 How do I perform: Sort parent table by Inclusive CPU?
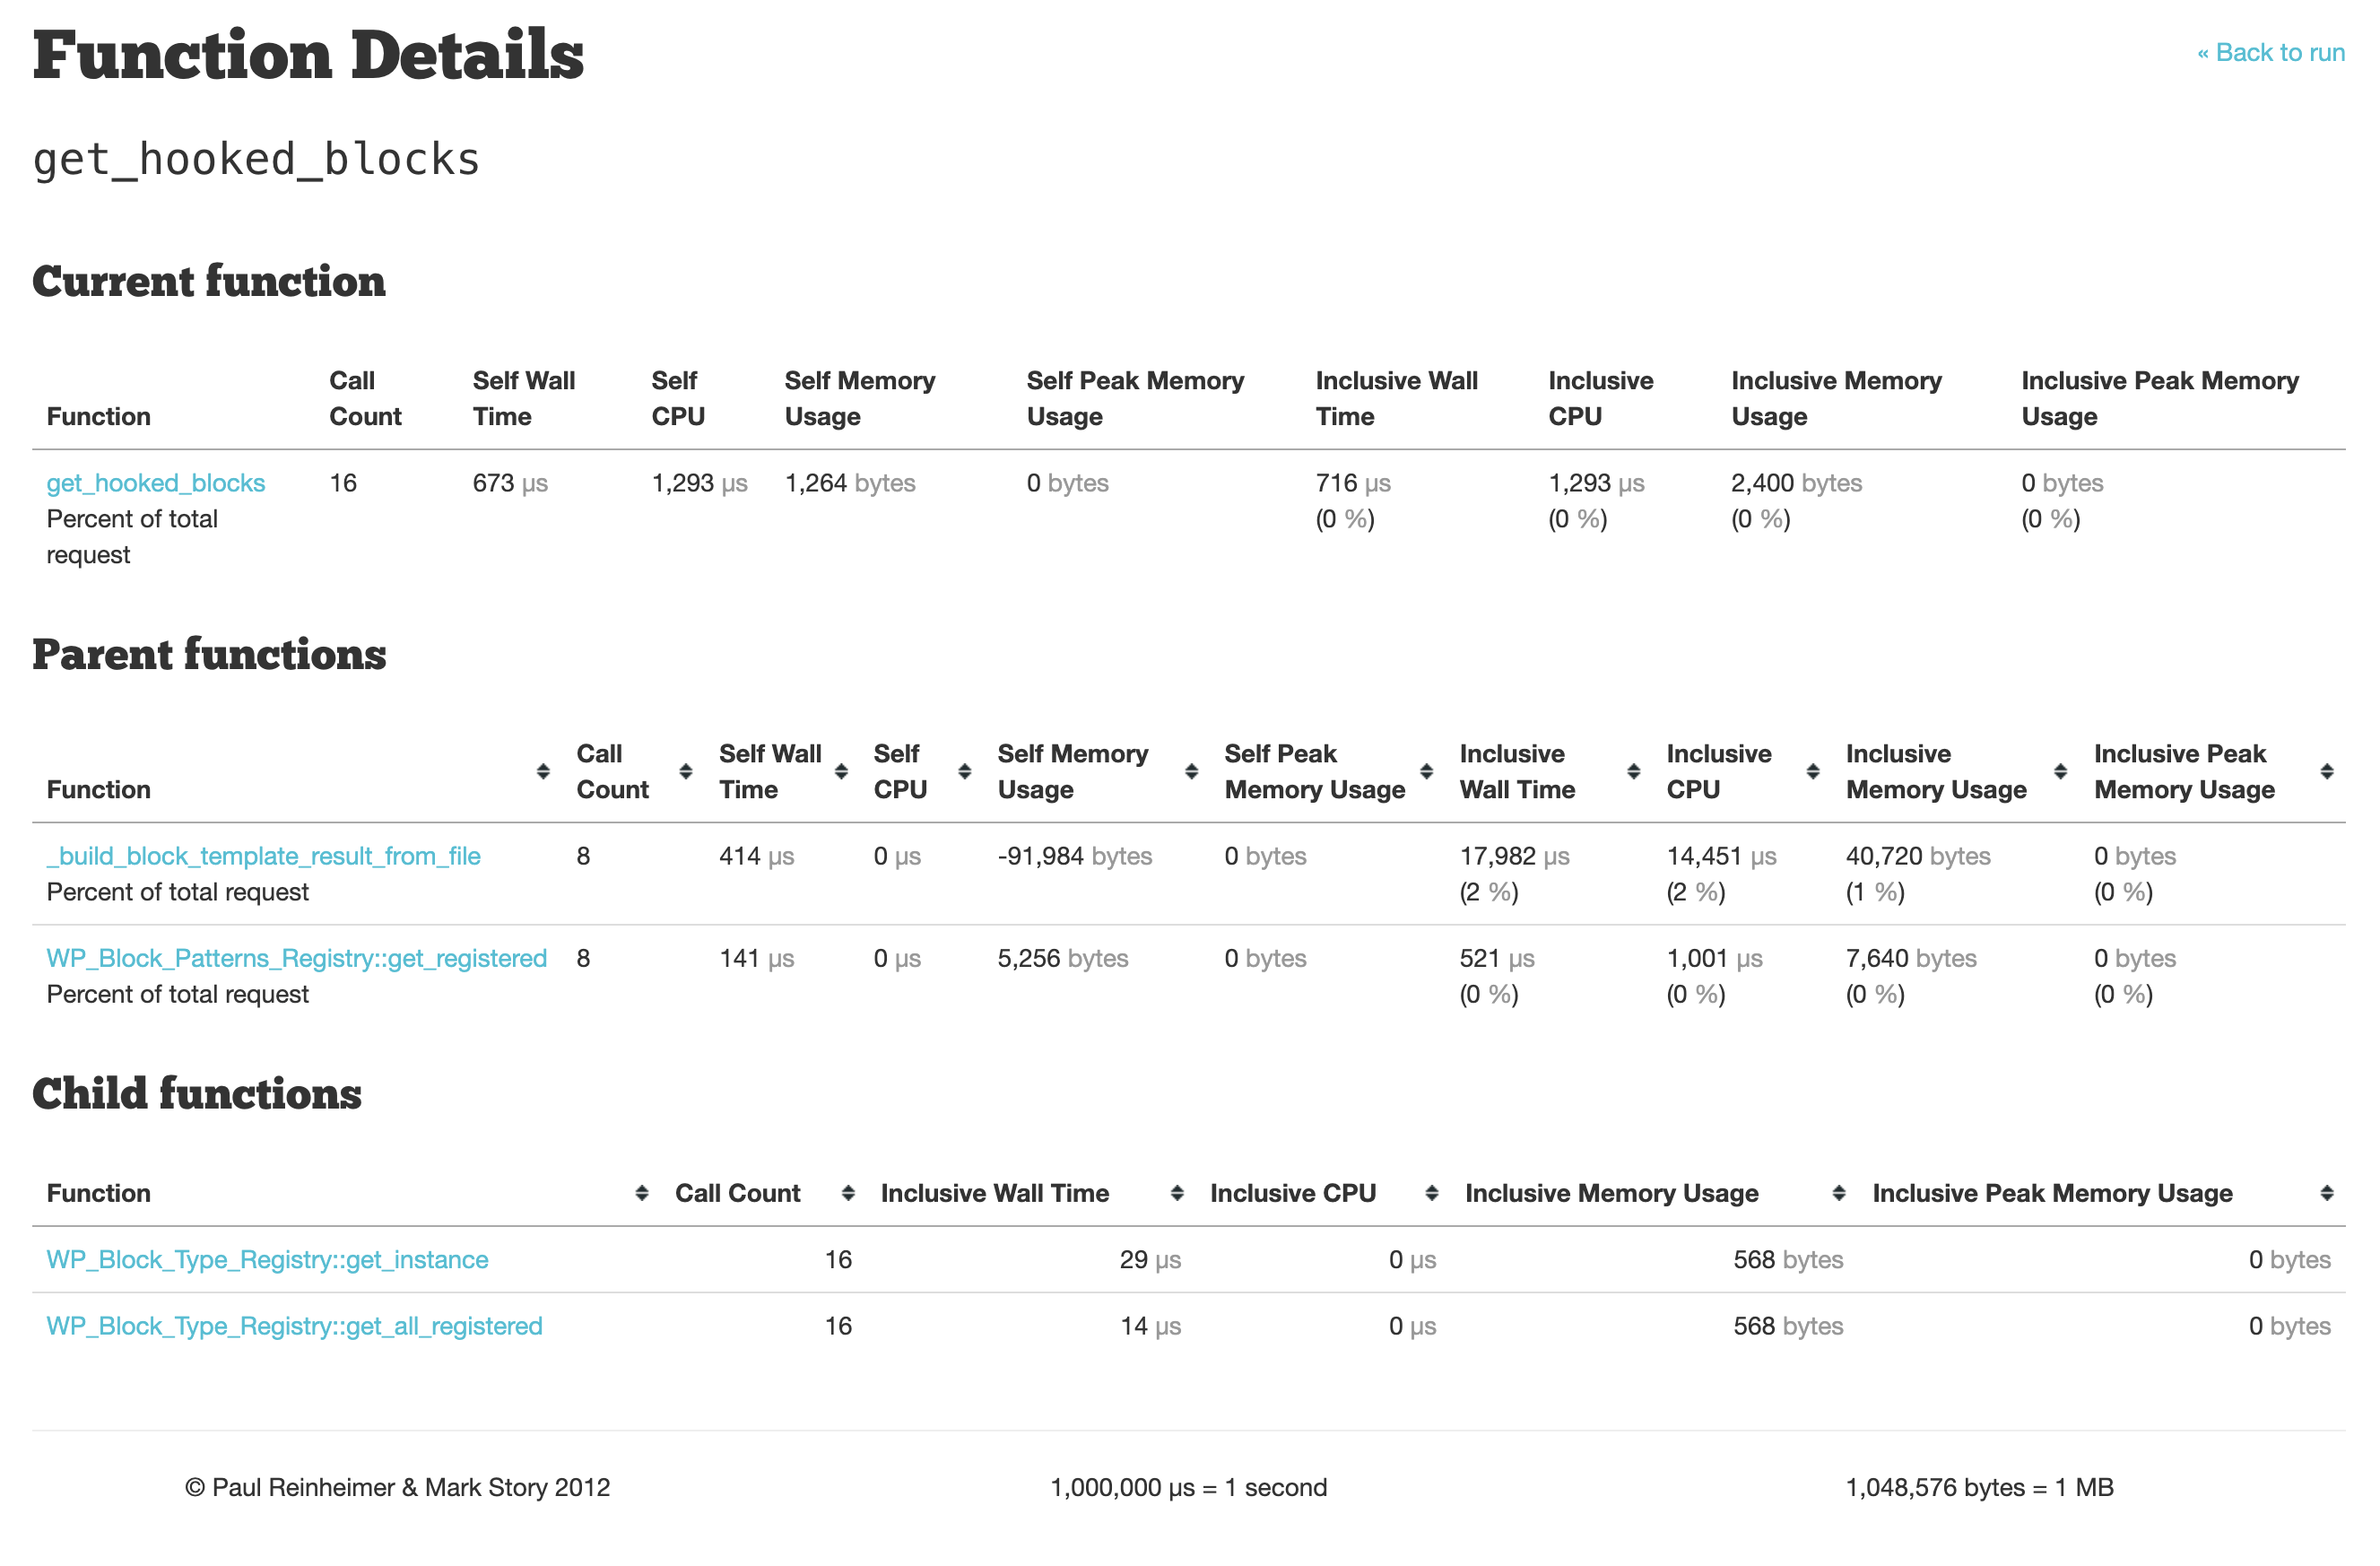point(1718,771)
